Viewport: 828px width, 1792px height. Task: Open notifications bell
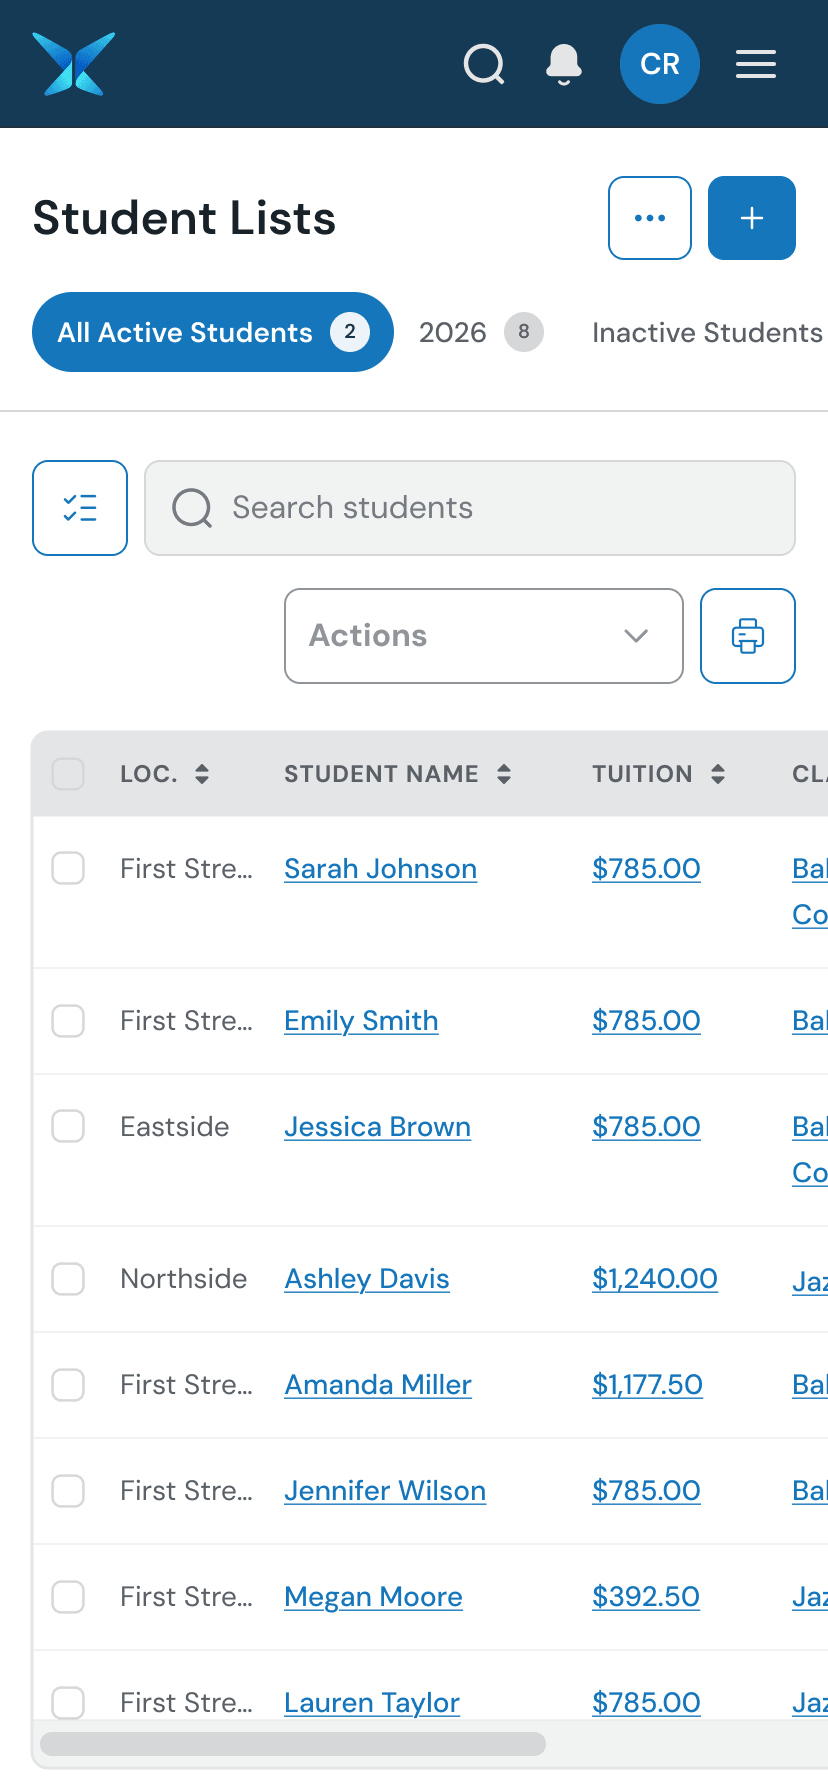click(x=564, y=64)
